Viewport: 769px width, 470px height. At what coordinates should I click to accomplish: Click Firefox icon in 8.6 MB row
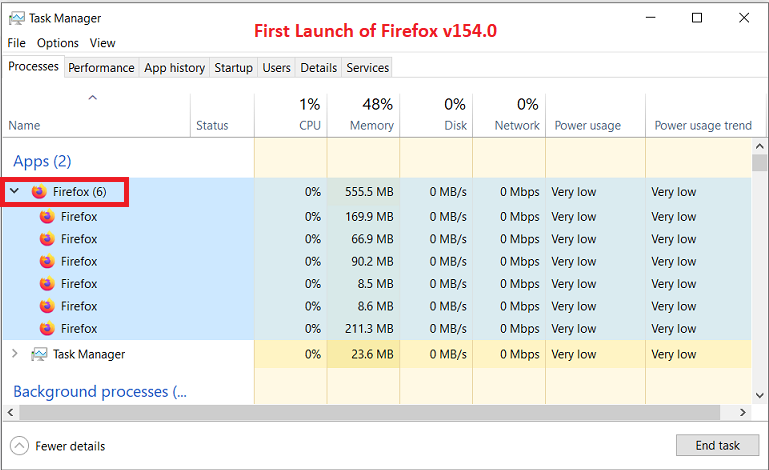coord(47,306)
